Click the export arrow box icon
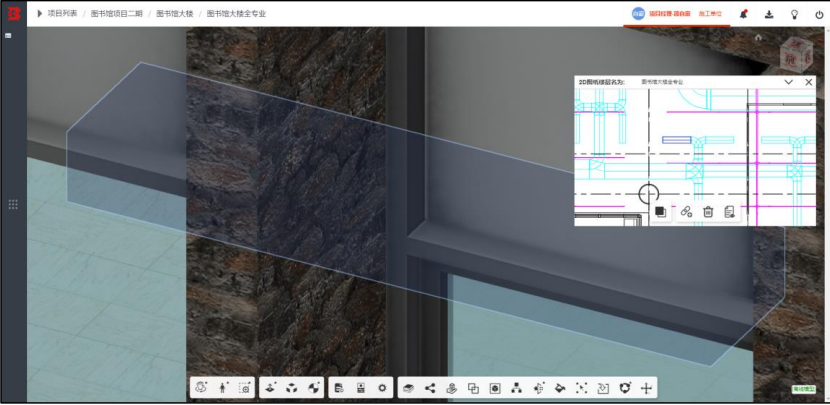This screenshot has width=830, height=405. [603, 388]
